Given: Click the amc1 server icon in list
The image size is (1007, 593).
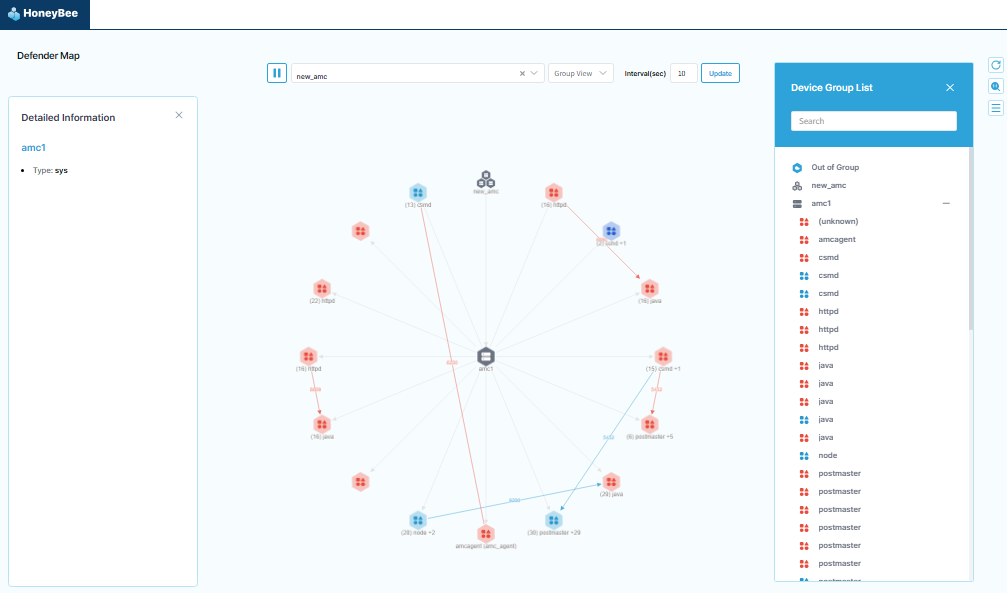Looking at the screenshot, I should point(797,204).
